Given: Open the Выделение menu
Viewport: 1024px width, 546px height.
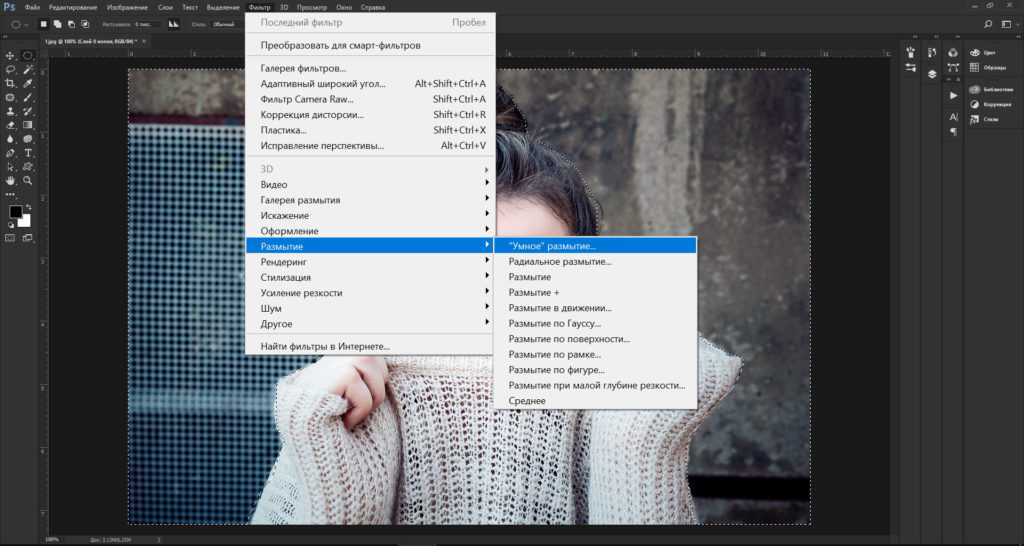Looking at the screenshot, I should [x=223, y=7].
